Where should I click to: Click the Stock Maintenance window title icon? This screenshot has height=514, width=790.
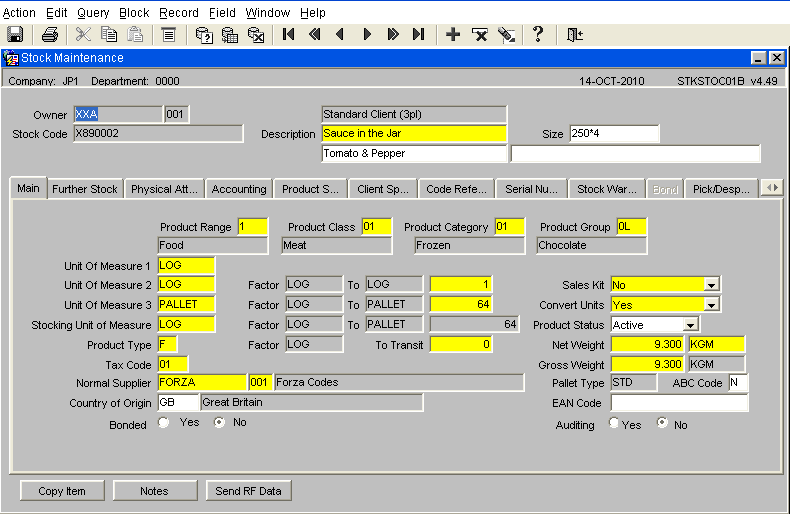11,58
